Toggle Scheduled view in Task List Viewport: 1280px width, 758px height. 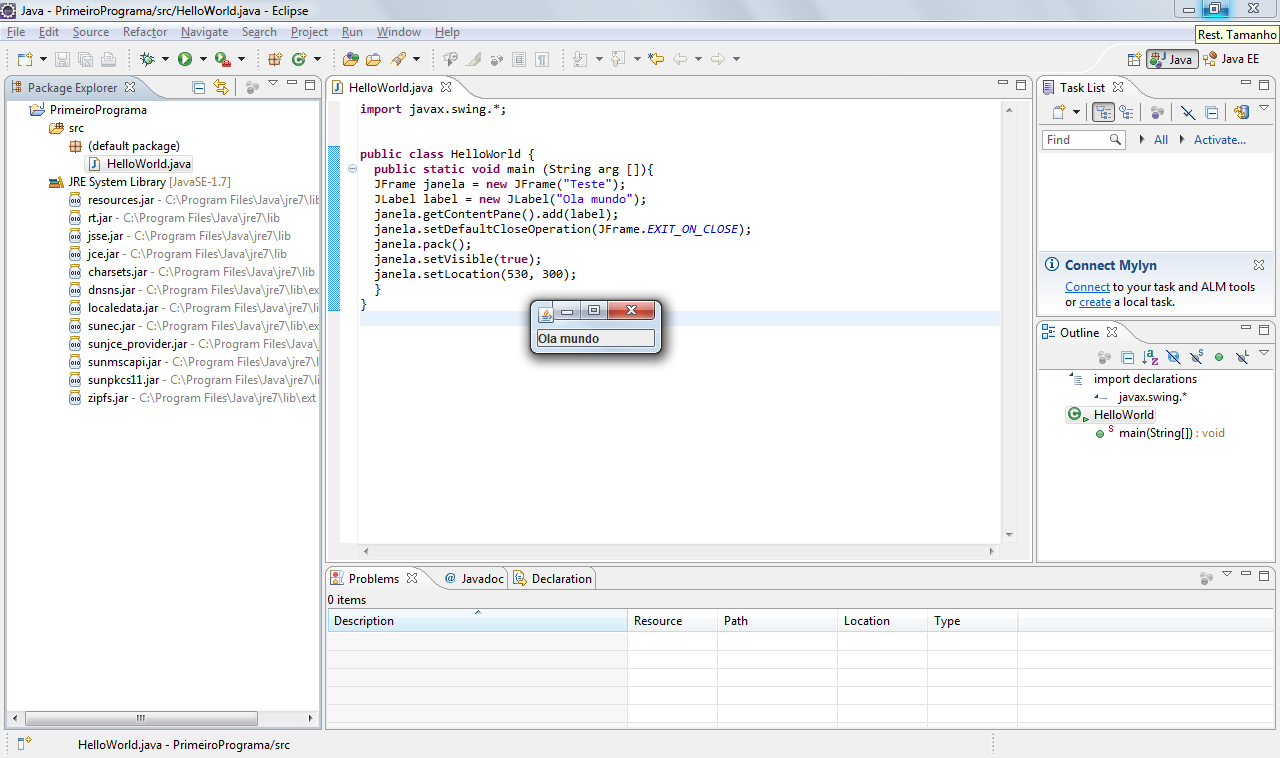coord(1126,112)
